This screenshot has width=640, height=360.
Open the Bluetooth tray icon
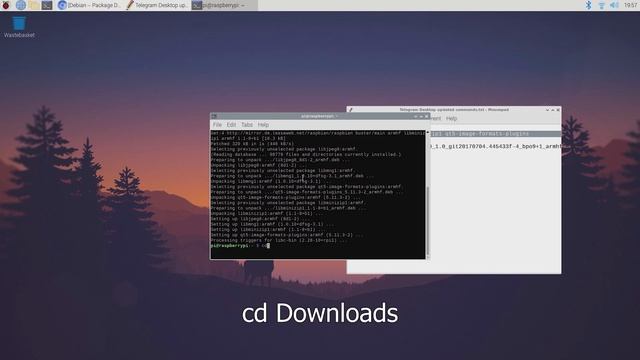[x=588, y=5]
